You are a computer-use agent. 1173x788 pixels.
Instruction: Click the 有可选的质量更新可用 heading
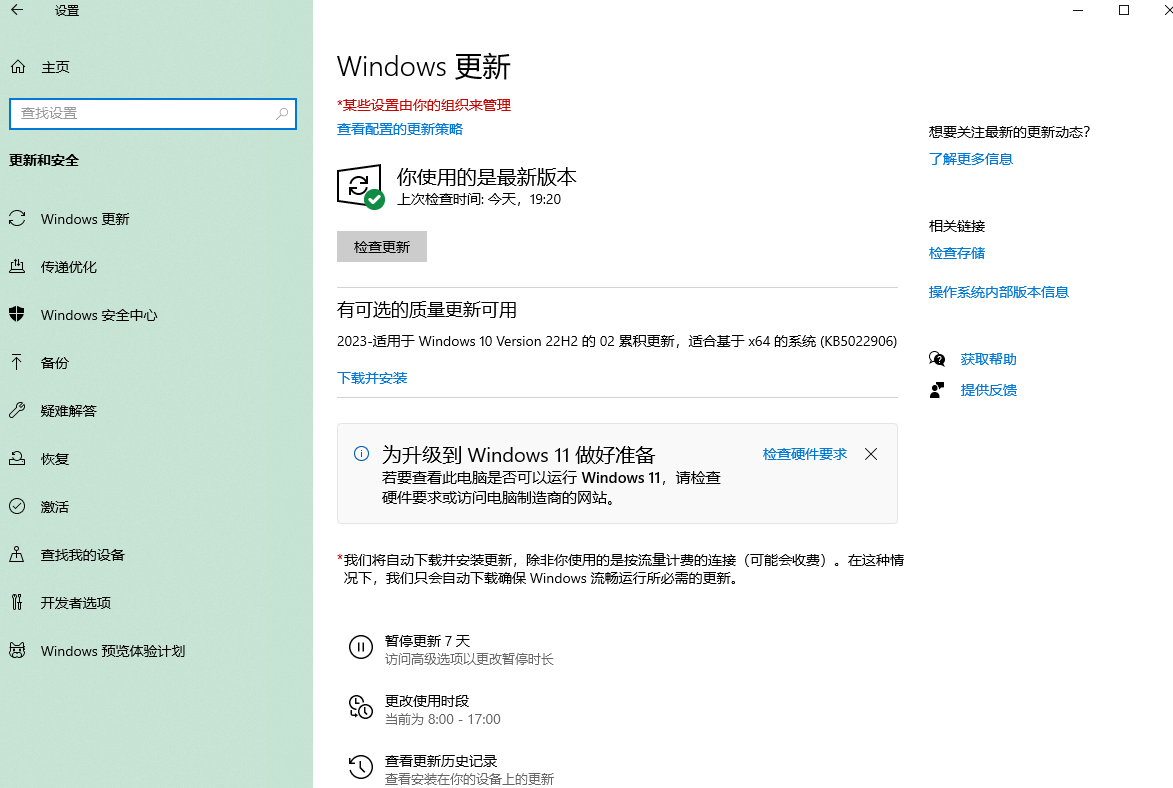pyautogui.click(x=426, y=310)
